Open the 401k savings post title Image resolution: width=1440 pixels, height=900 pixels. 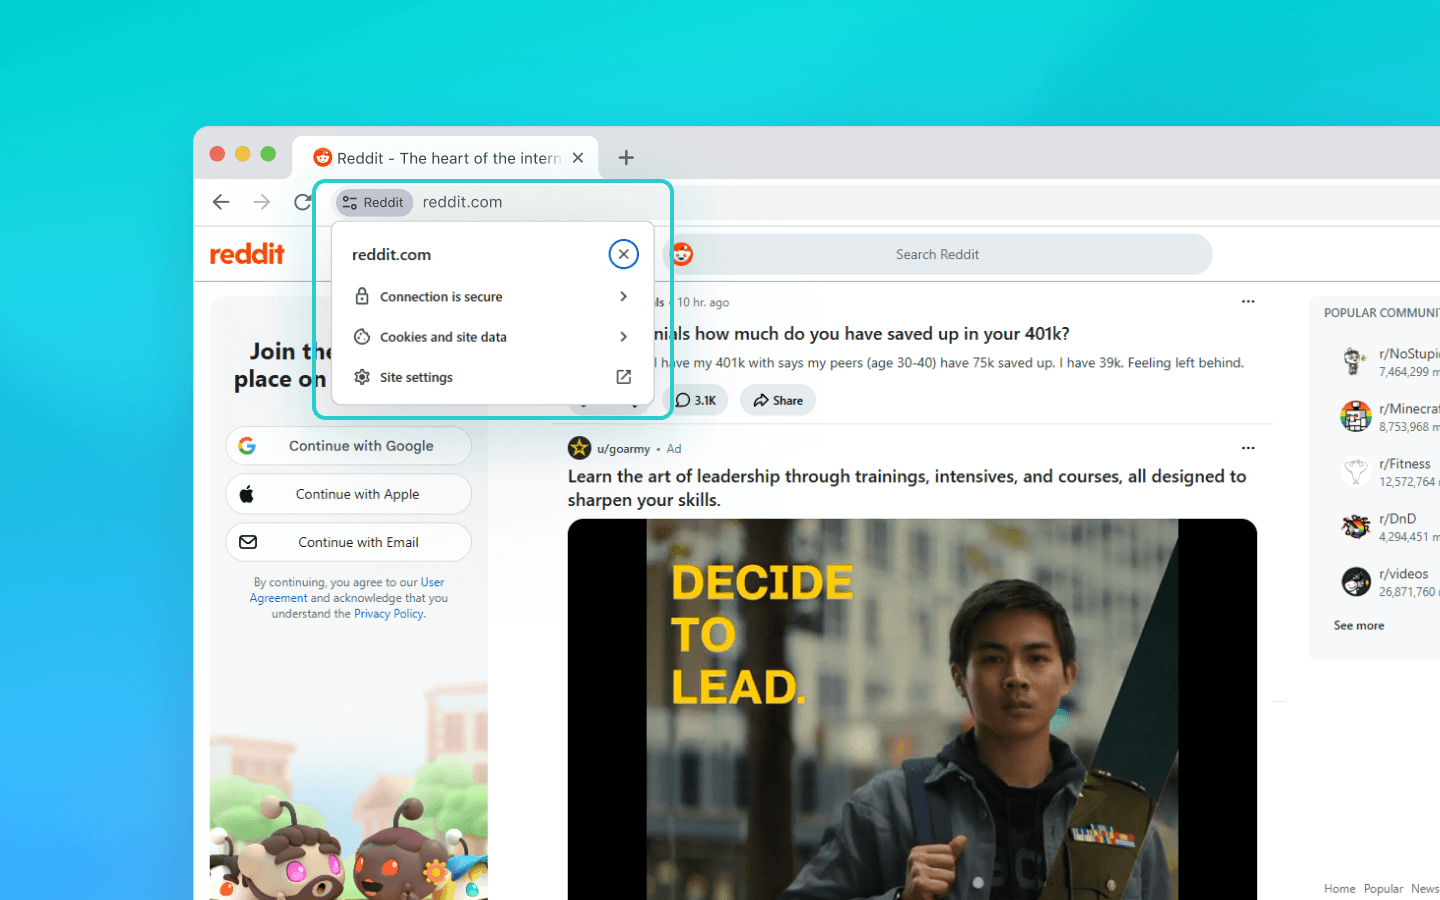tap(861, 334)
